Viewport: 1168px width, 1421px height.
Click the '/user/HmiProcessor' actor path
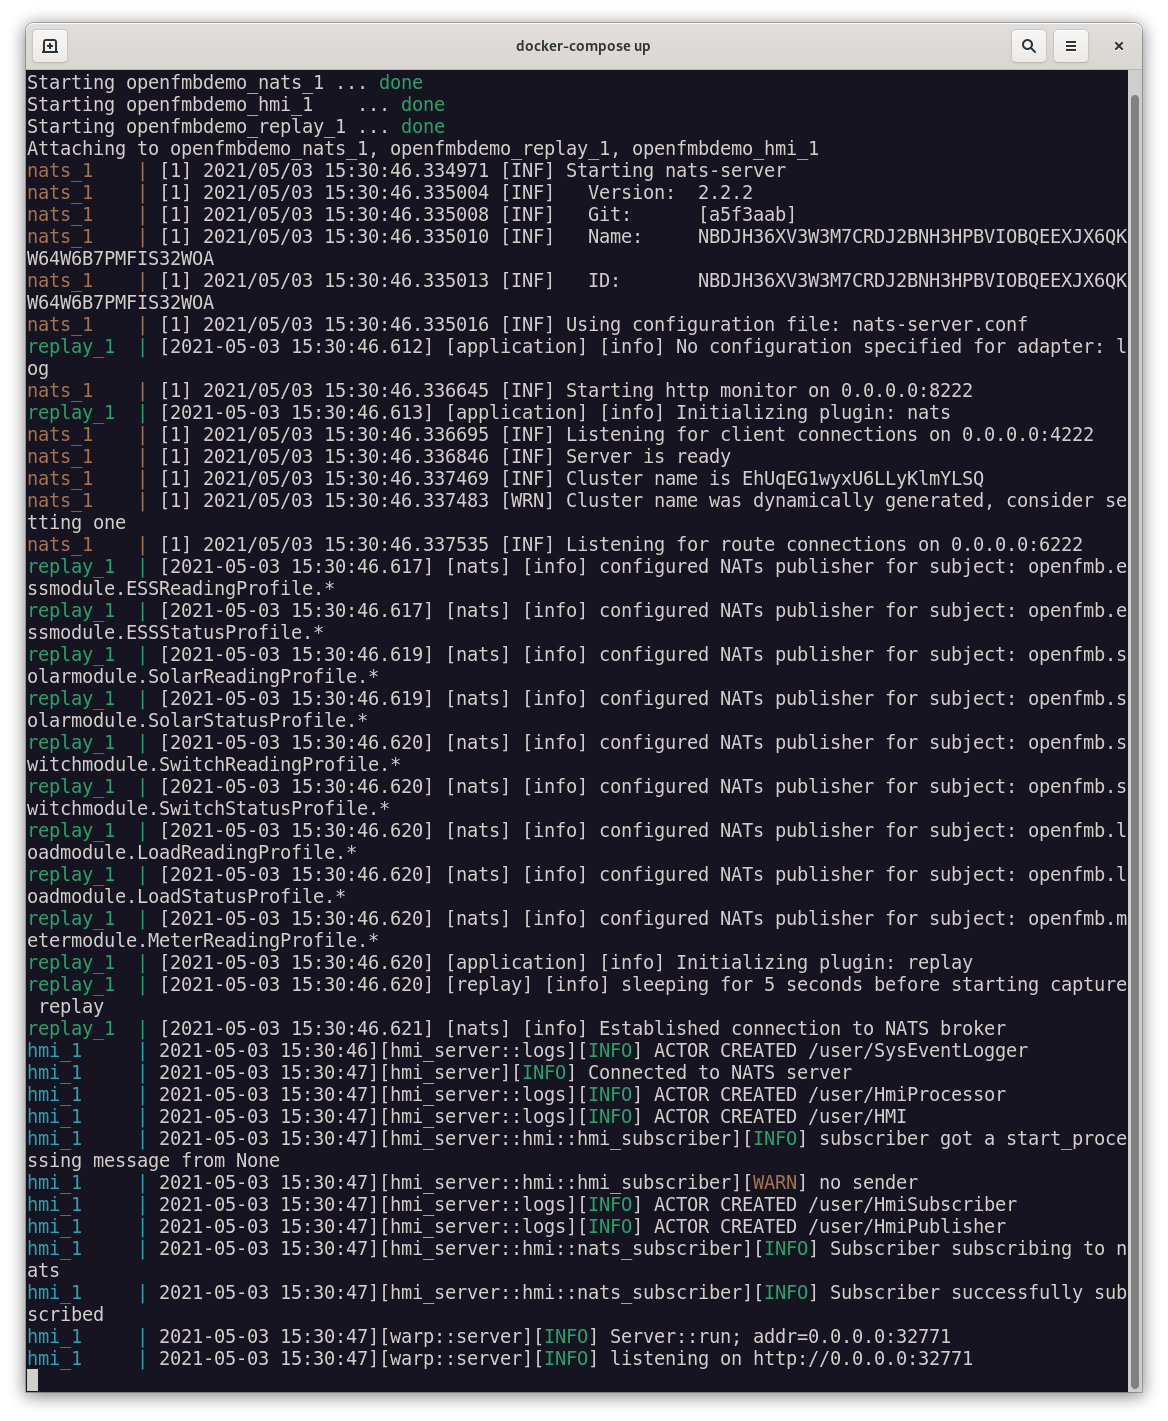(907, 1095)
